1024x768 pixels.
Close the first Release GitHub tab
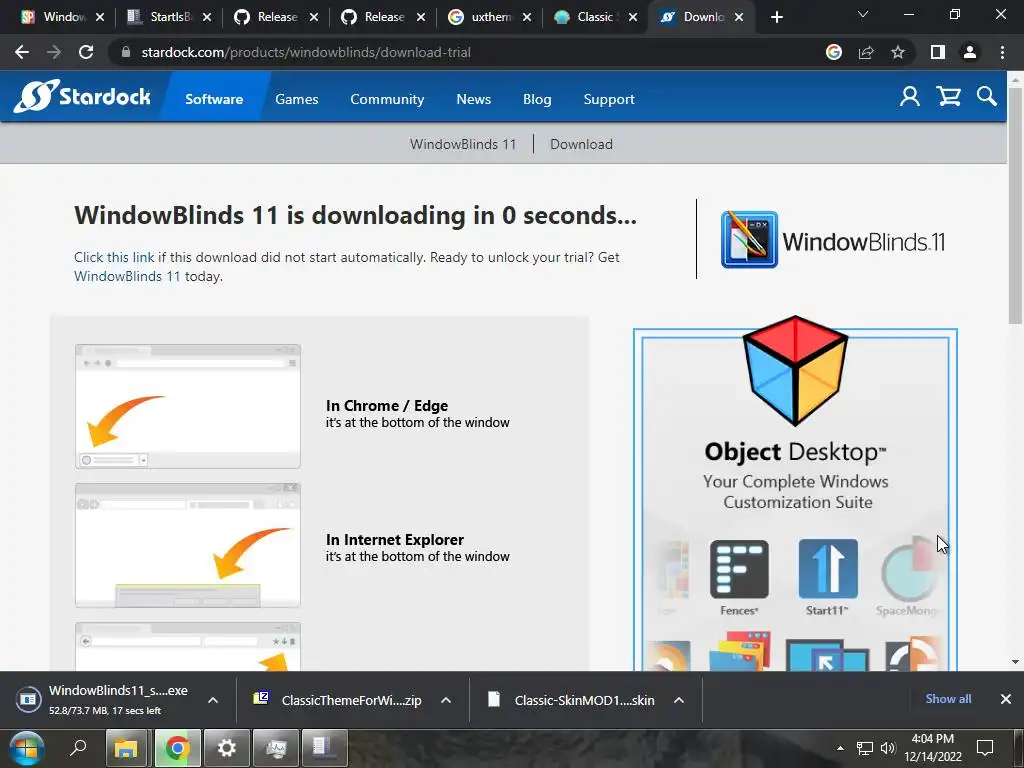click(x=313, y=17)
